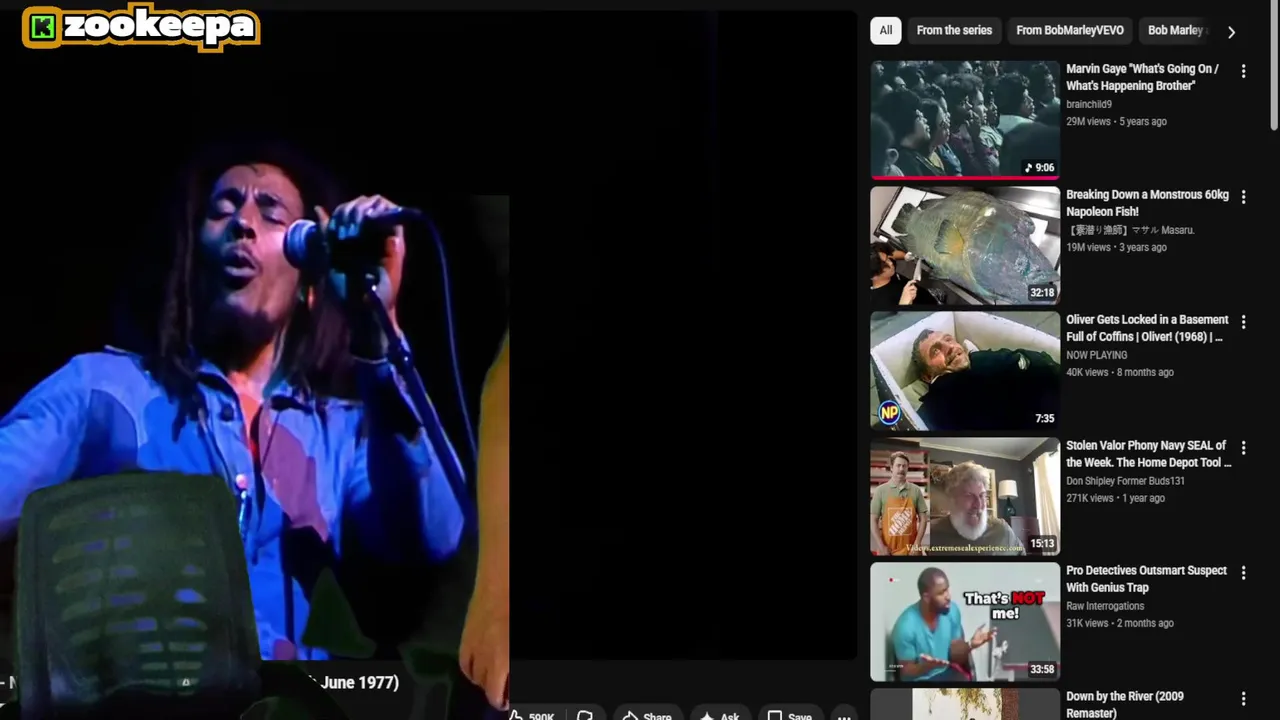The width and height of the screenshot is (1280, 720).
Task: Open options menu for Stolen Valor video
Action: (1243, 448)
